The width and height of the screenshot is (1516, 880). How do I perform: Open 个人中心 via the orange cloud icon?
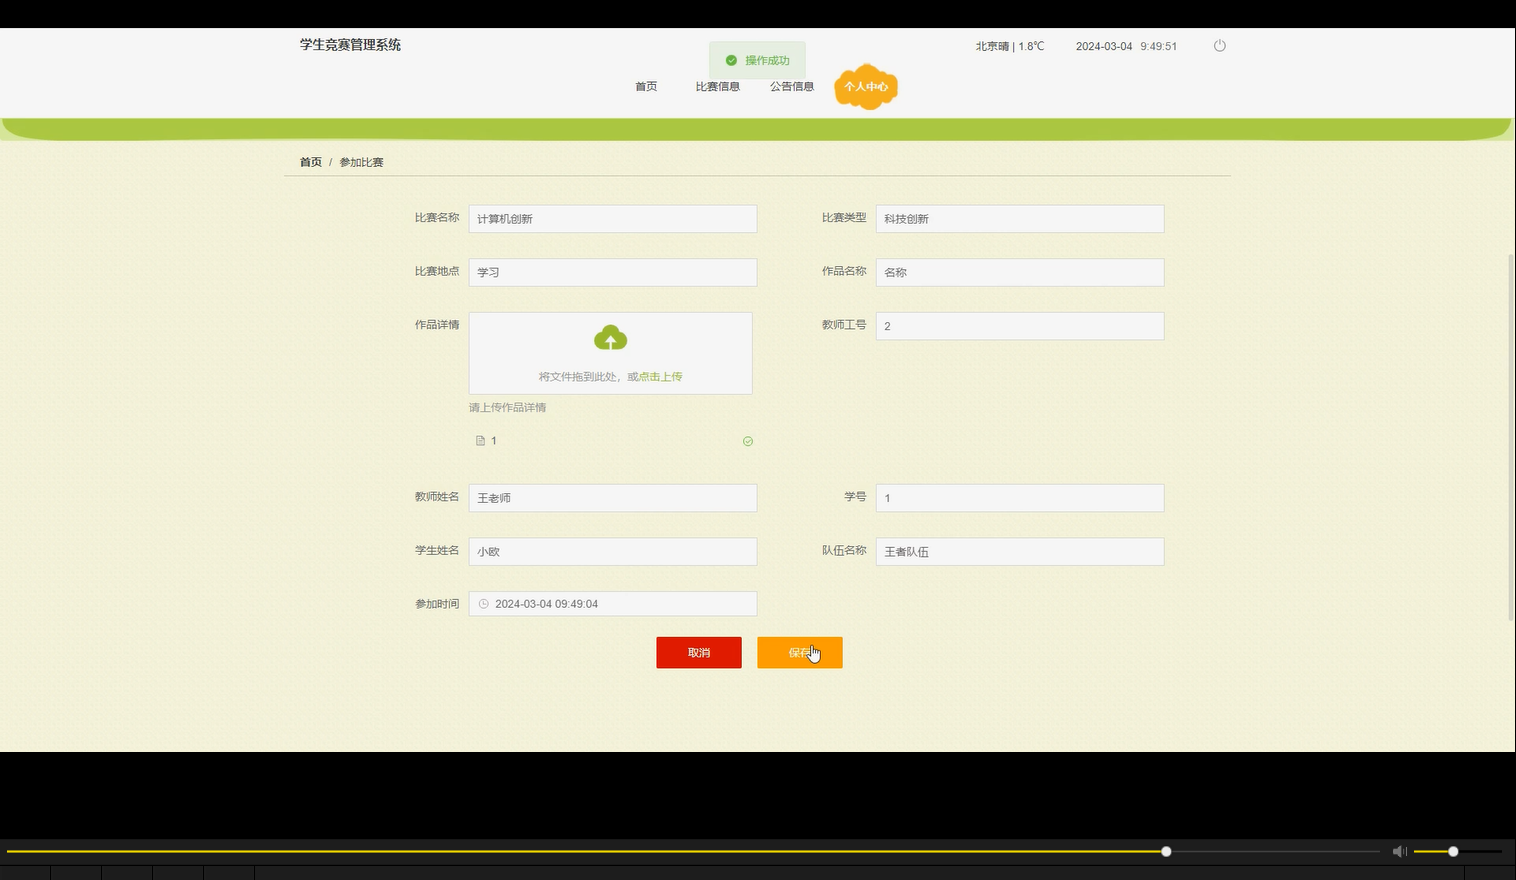click(865, 87)
